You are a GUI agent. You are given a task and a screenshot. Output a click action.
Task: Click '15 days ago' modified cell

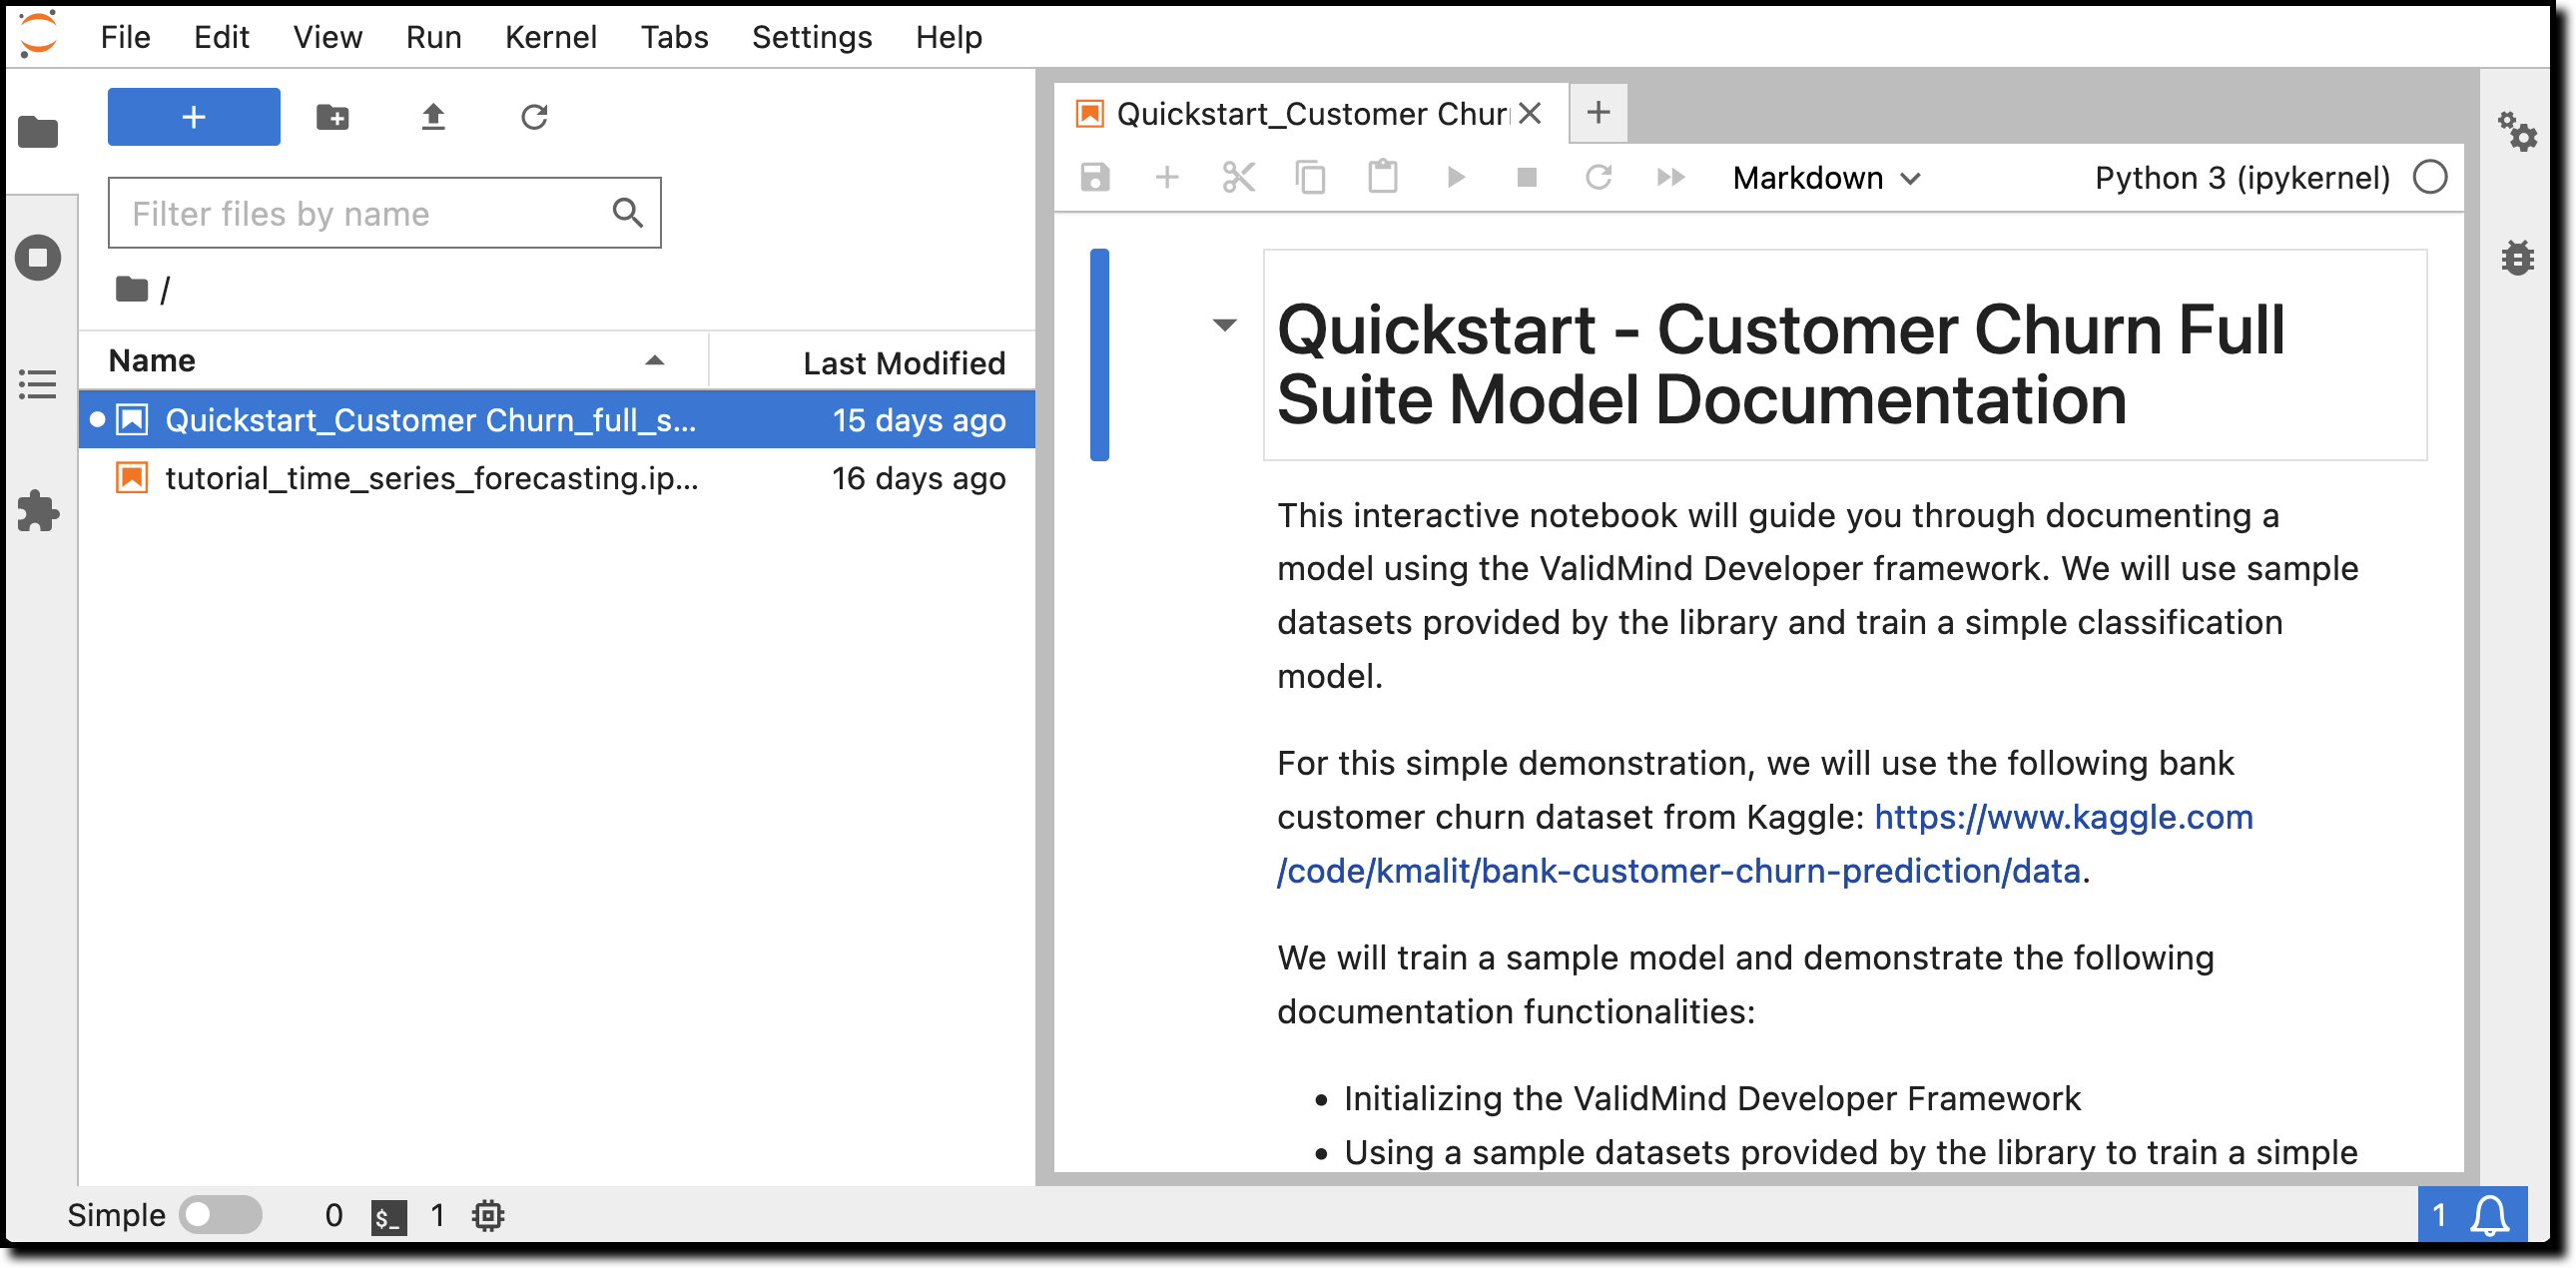(919, 421)
